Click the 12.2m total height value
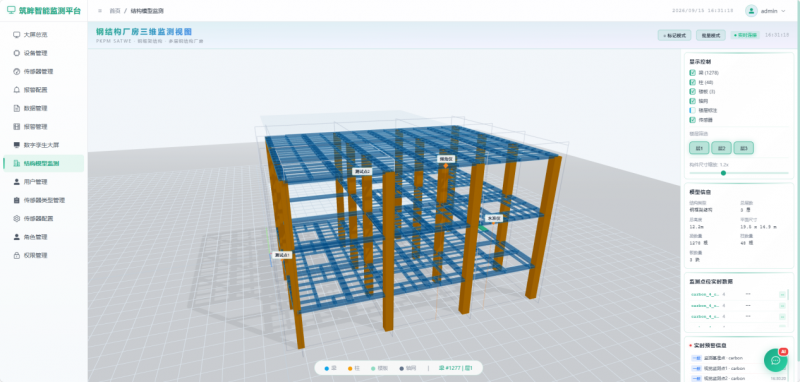Viewport: 800px width, 382px height. (696, 226)
